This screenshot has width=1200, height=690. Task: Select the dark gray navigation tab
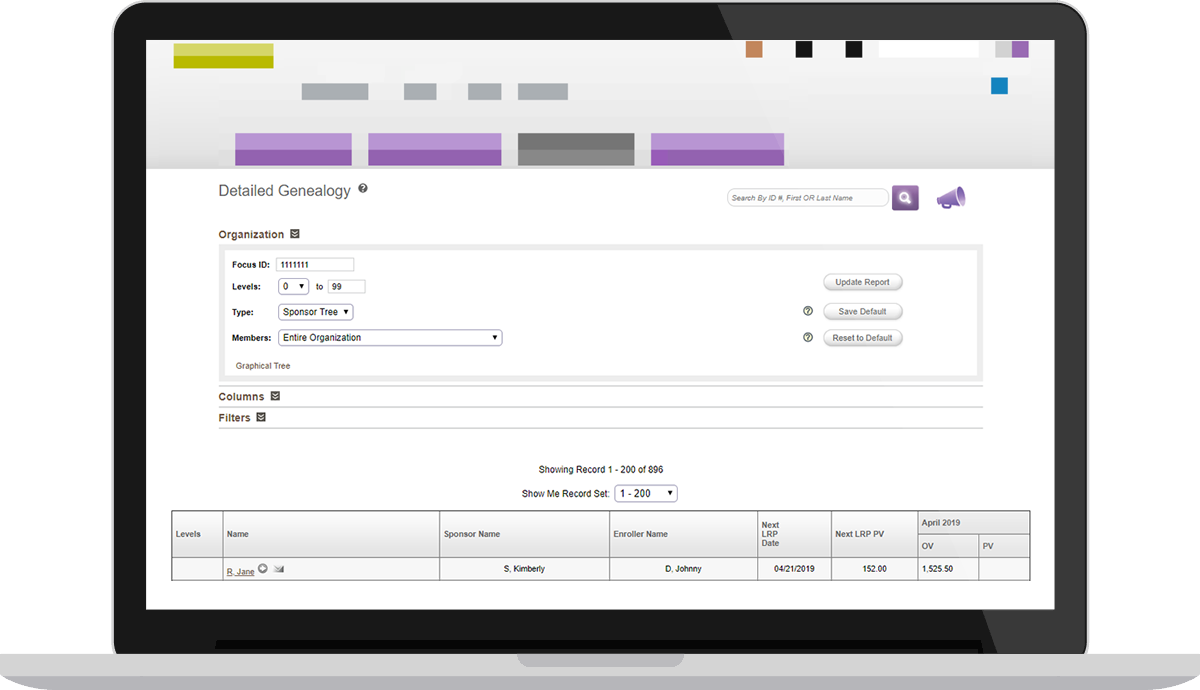(x=576, y=149)
